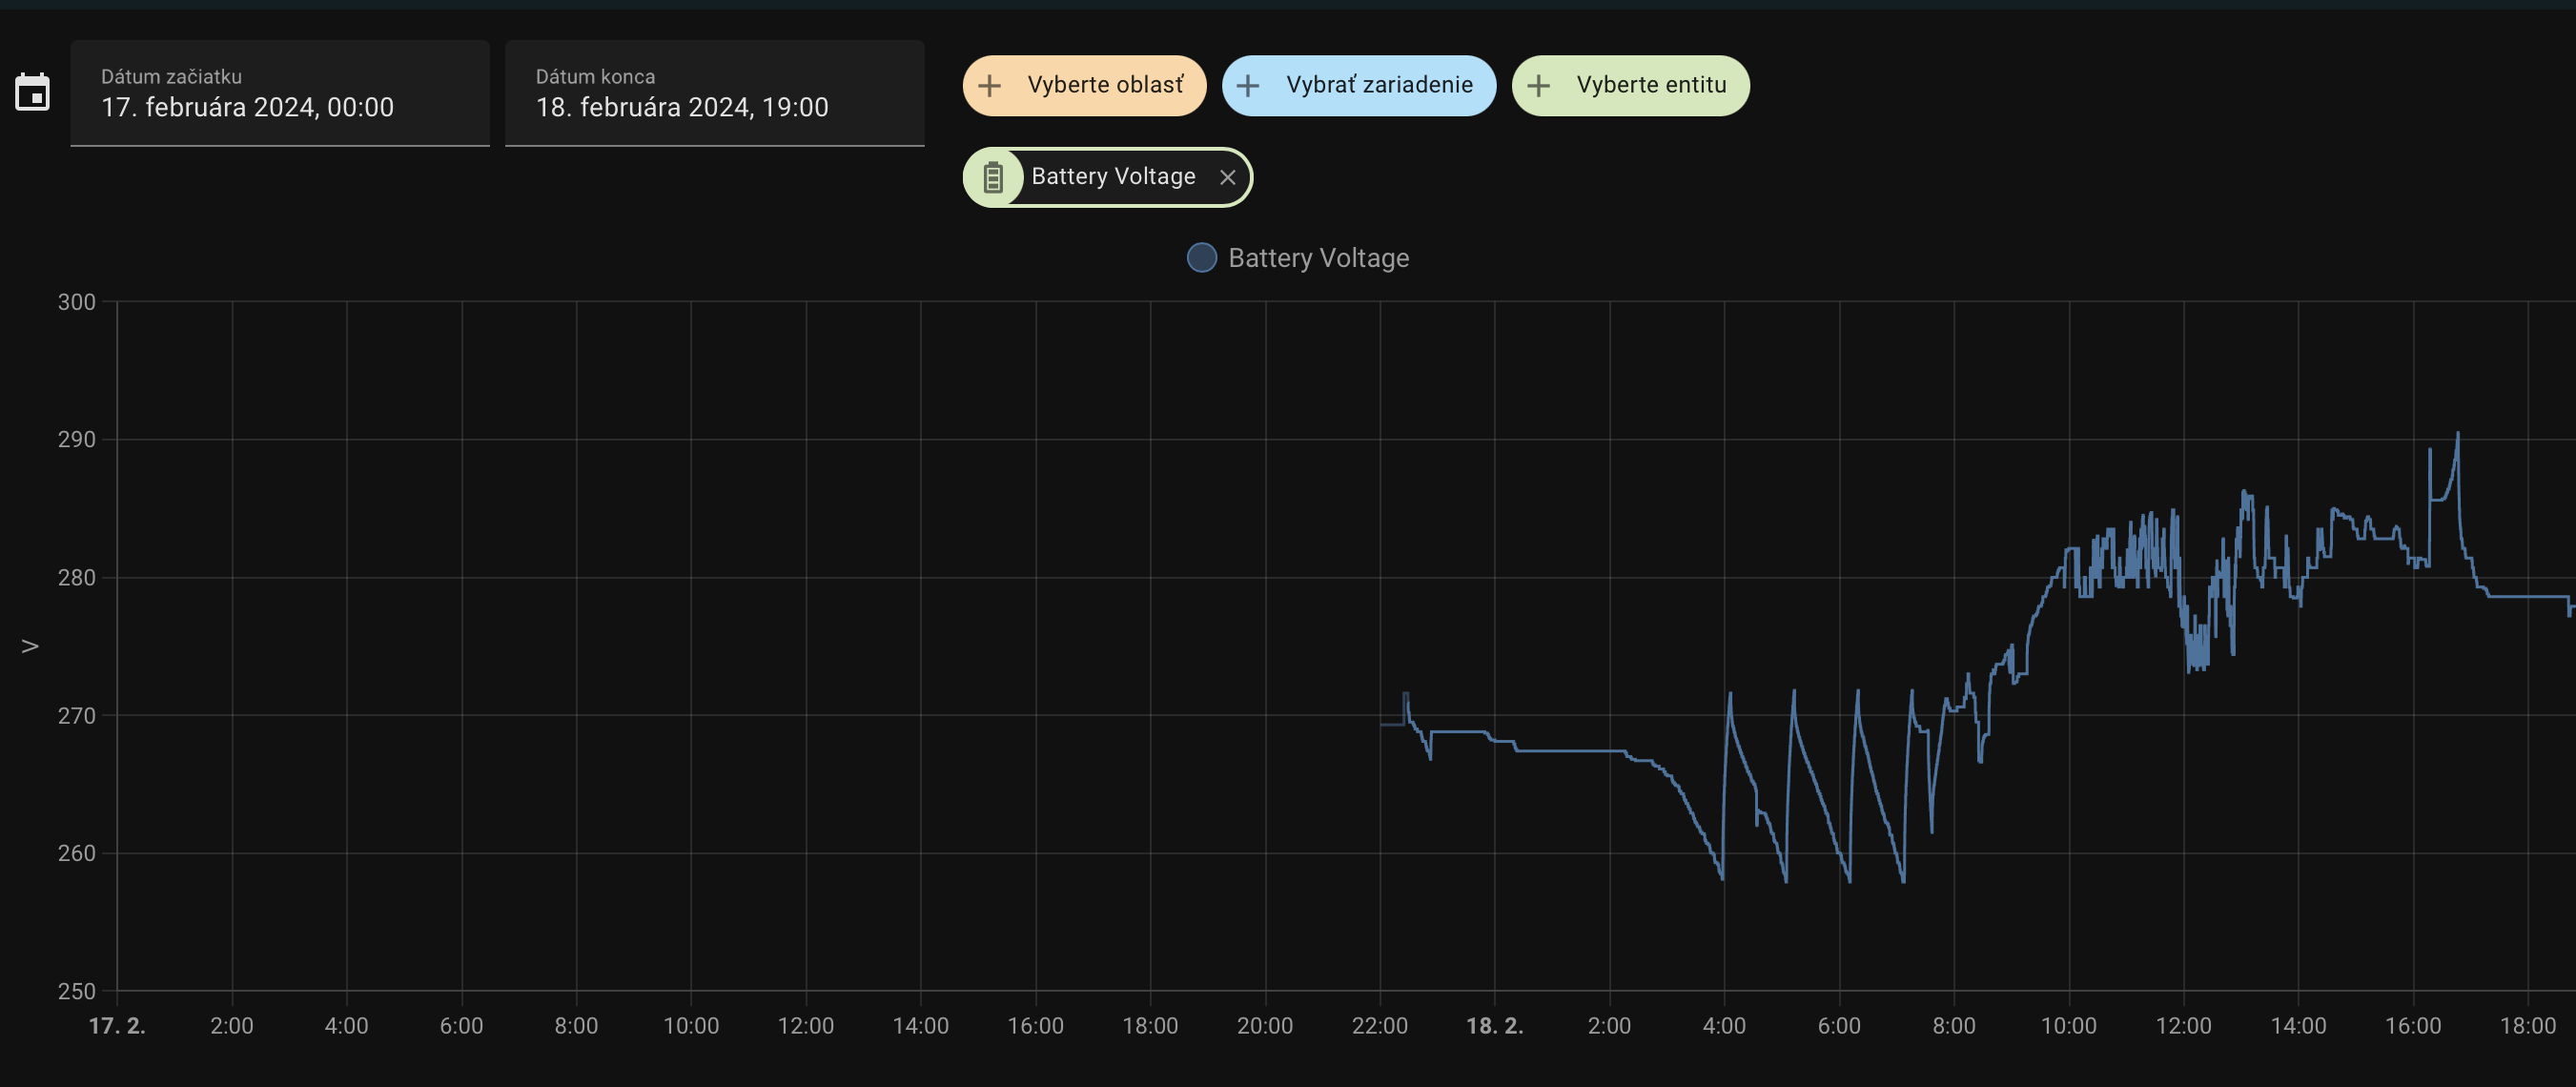Click the 12:00 label after 18. 2.

point(2183,1026)
